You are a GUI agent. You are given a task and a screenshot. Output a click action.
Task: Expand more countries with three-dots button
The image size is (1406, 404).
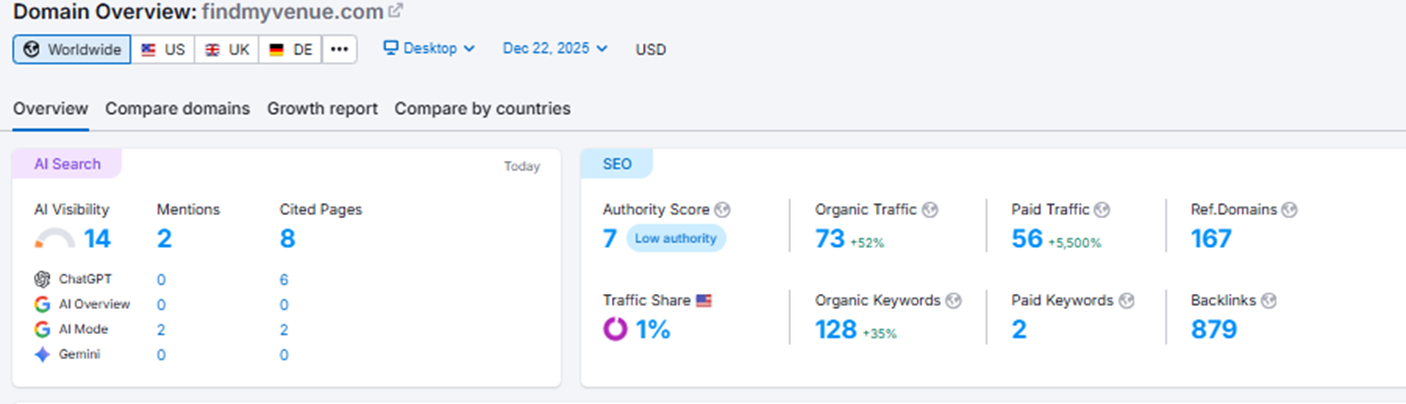point(339,49)
